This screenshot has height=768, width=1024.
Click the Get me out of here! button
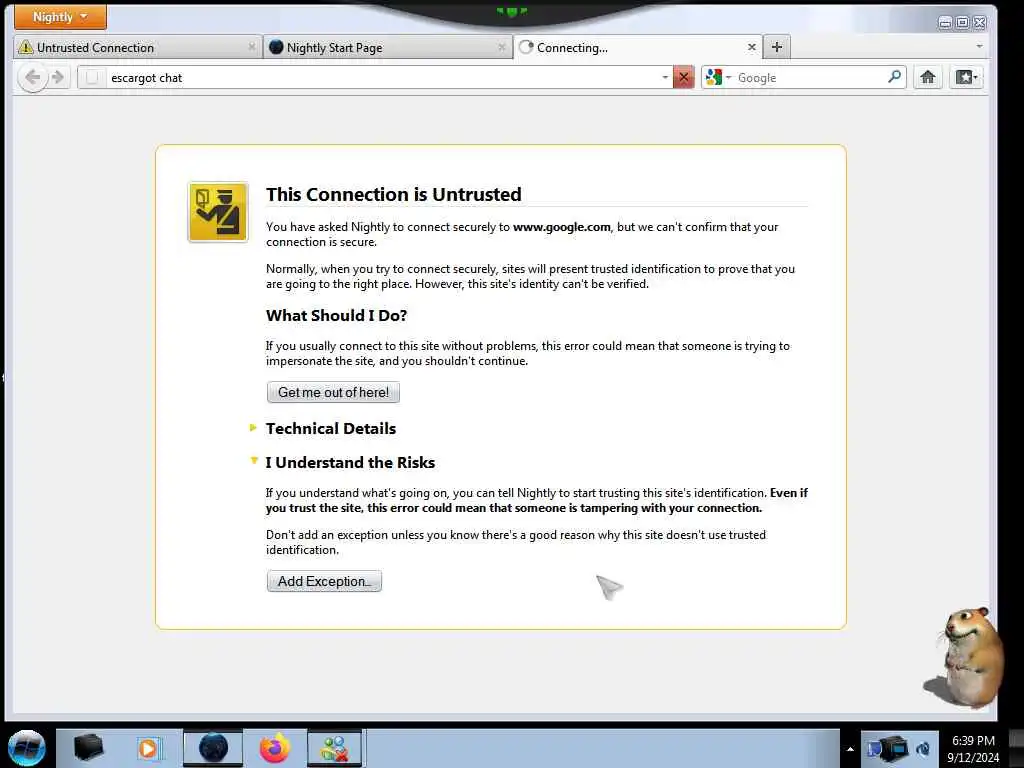pos(333,392)
